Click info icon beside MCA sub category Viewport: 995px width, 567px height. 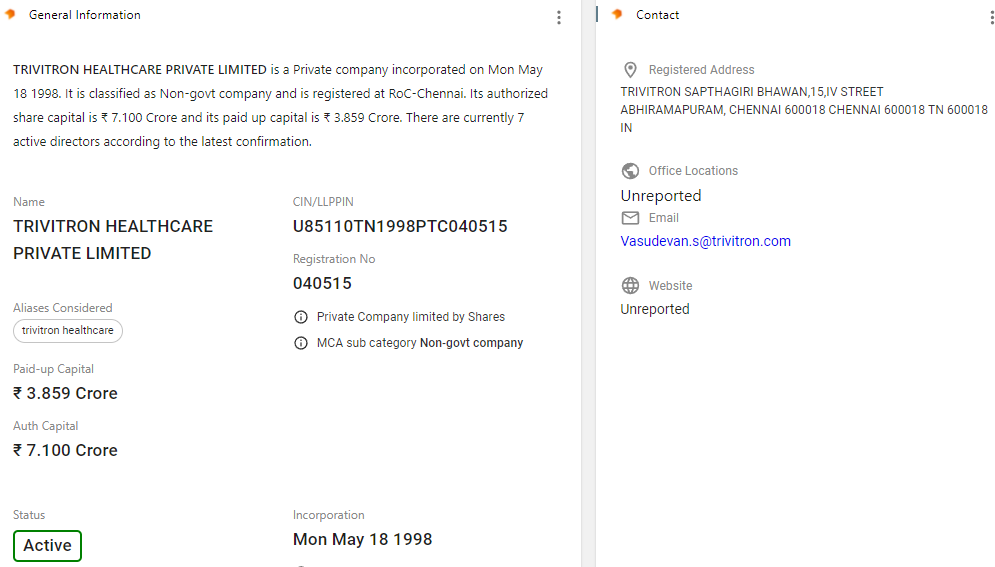click(x=301, y=343)
